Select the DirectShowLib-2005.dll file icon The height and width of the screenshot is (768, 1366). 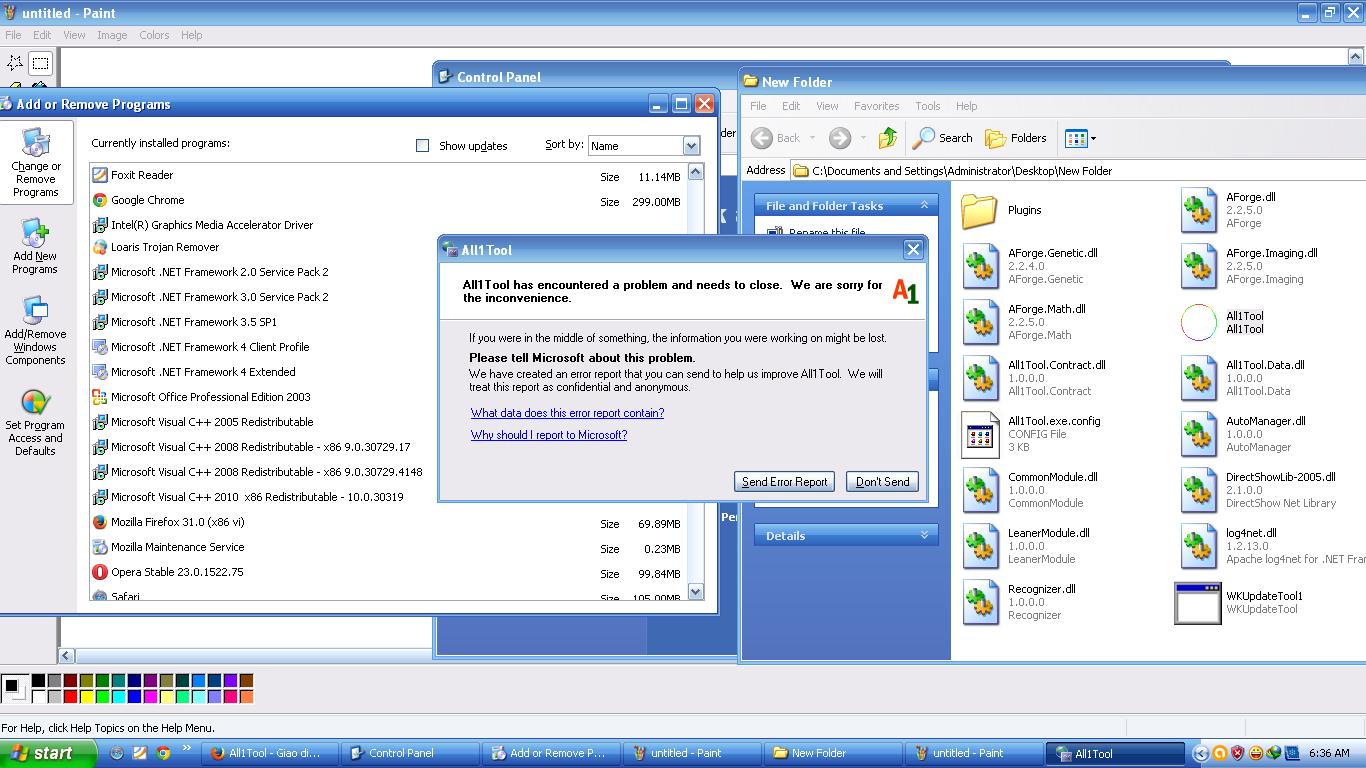tap(1199, 490)
